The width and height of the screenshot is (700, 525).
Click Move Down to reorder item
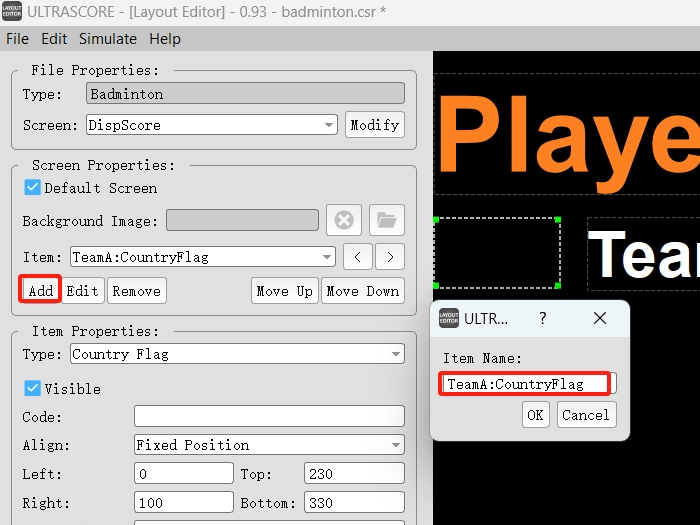coord(362,291)
